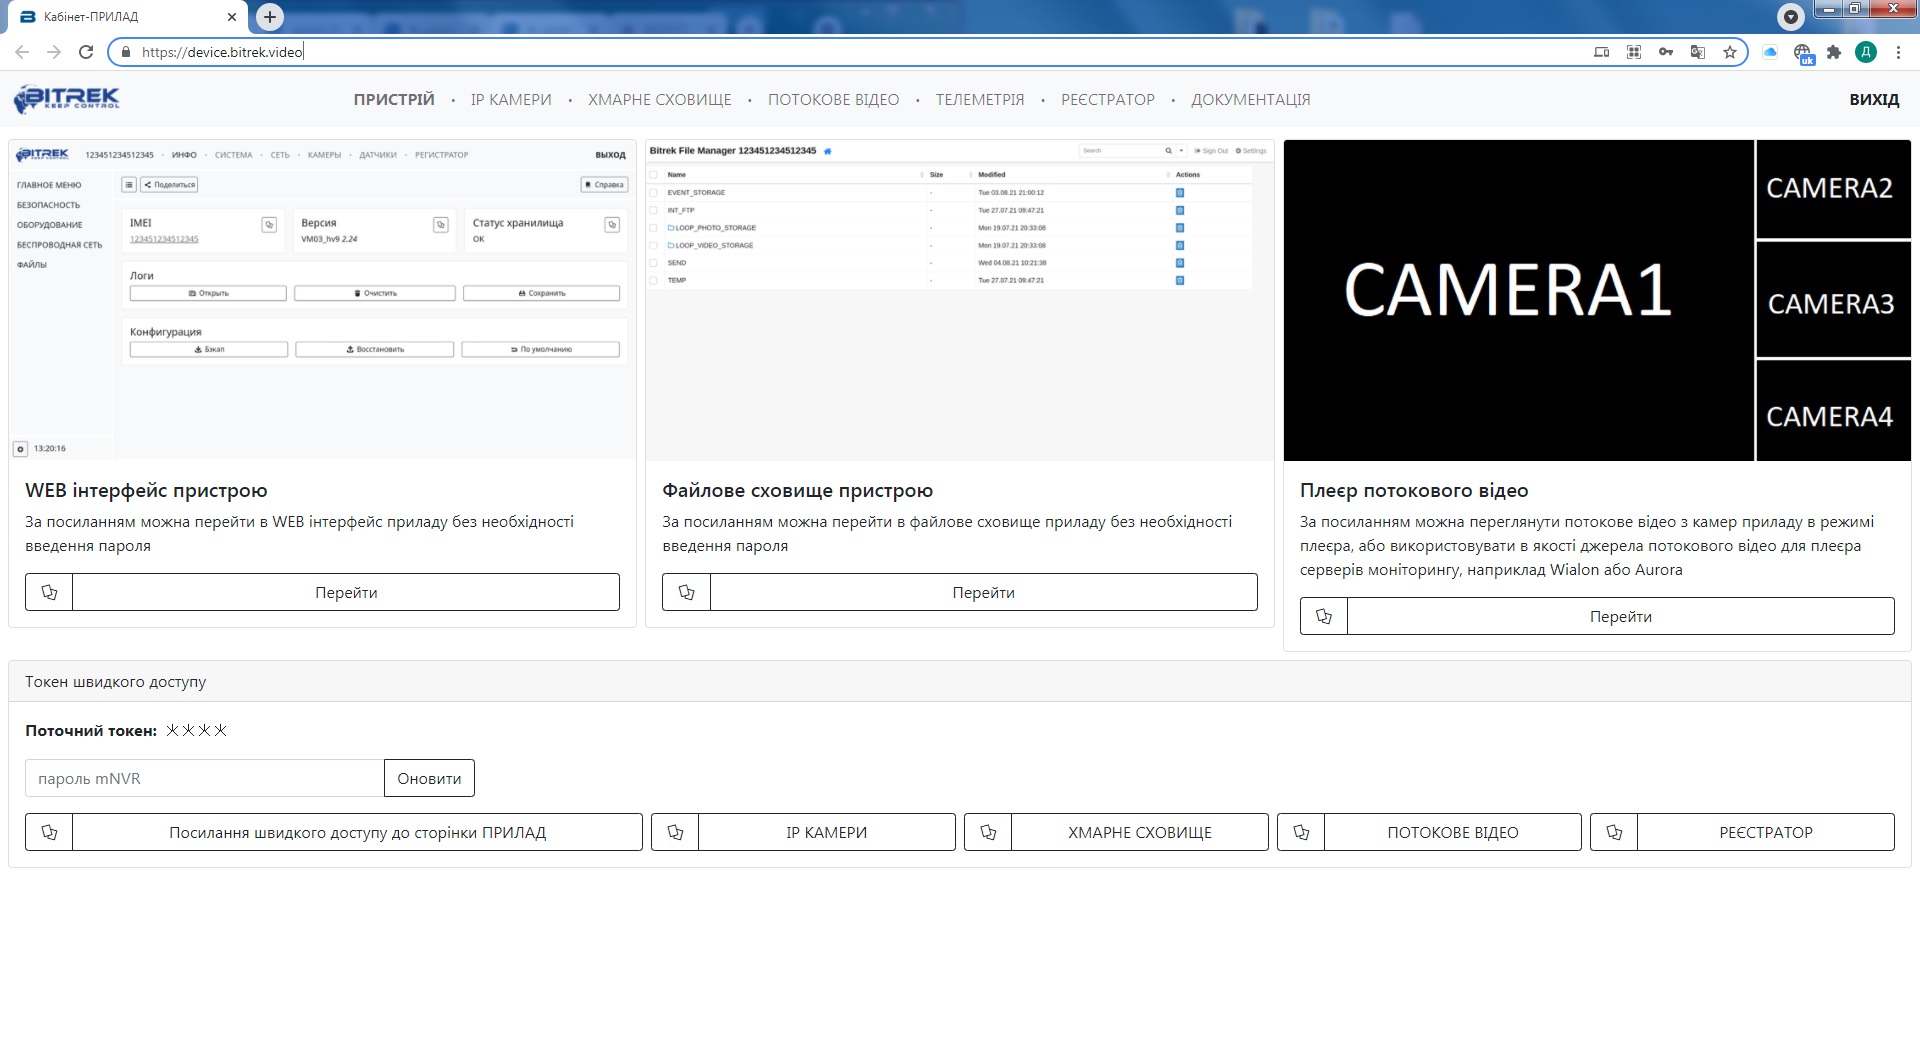Viewport: 1920px width, 1040px height.
Task: Copy the streaming video player link icon
Action: coord(1323,616)
